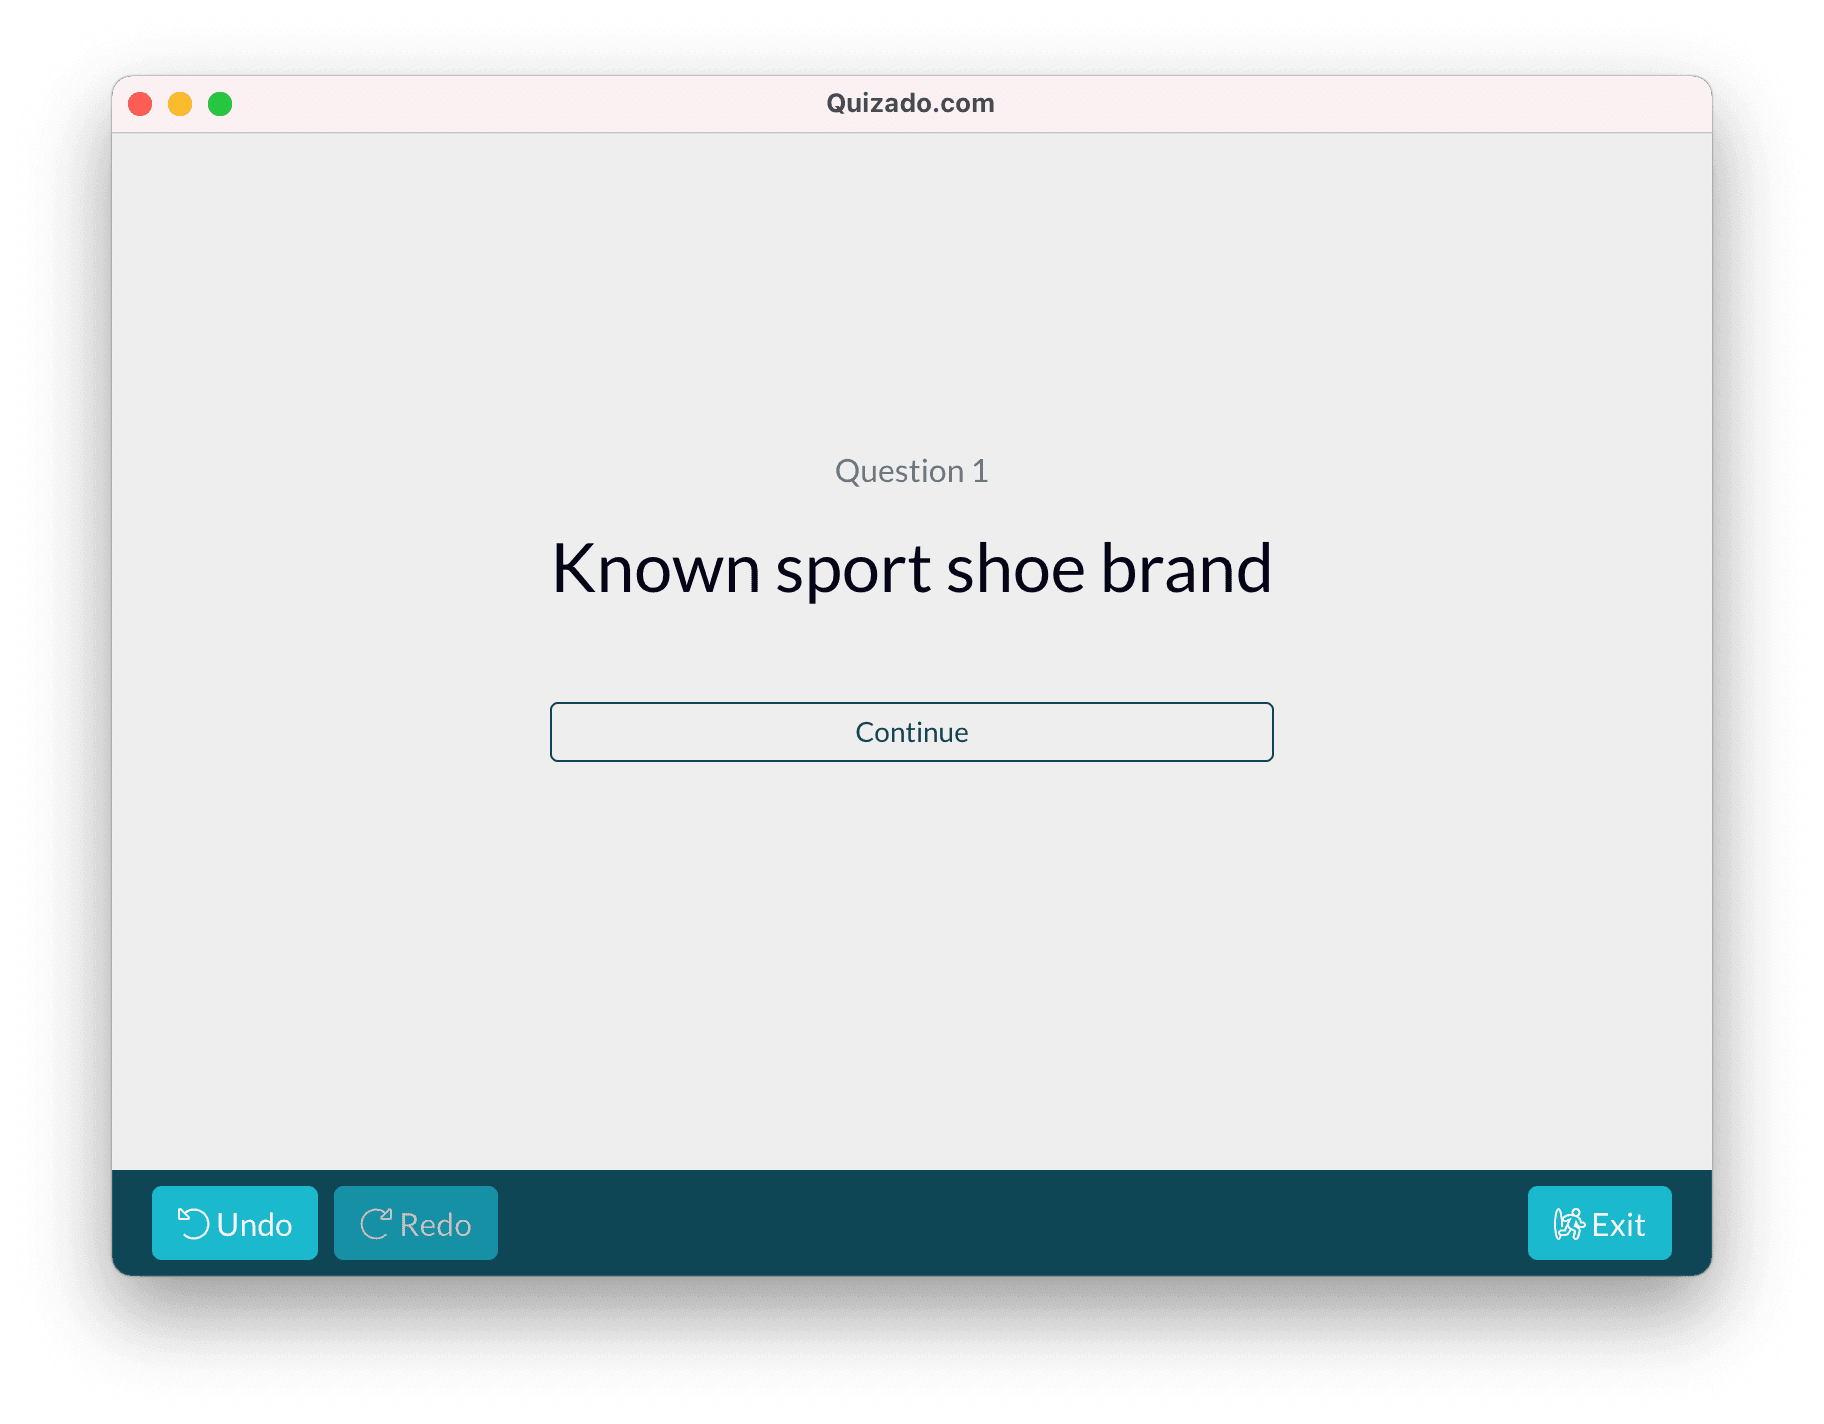The image size is (1824, 1424).
Task: Click Continue to proceed to the next question
Action: click(x=911, y=731)
